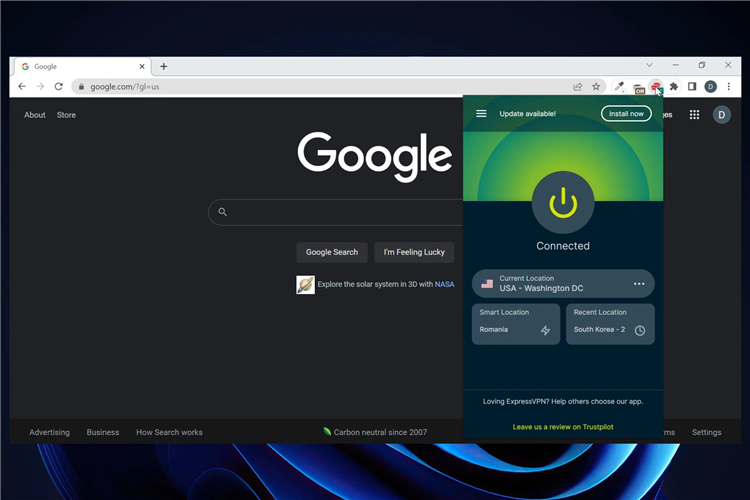Click the ExpressVPN extension icon in toolbar

pyautogui.click(x=656, y=87)
